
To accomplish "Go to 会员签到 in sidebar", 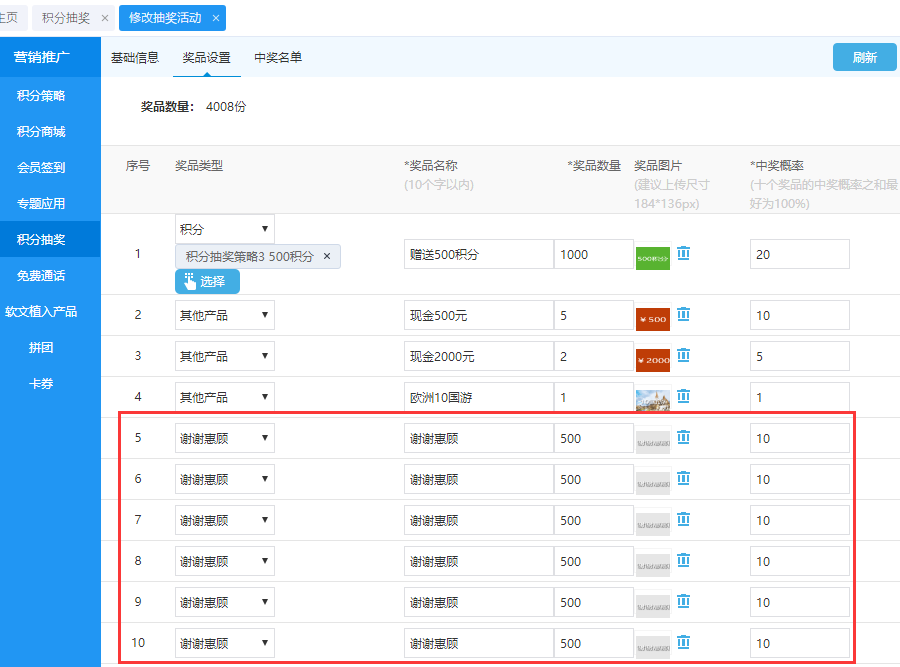I will pyautogui.click(x=41, y=168).
